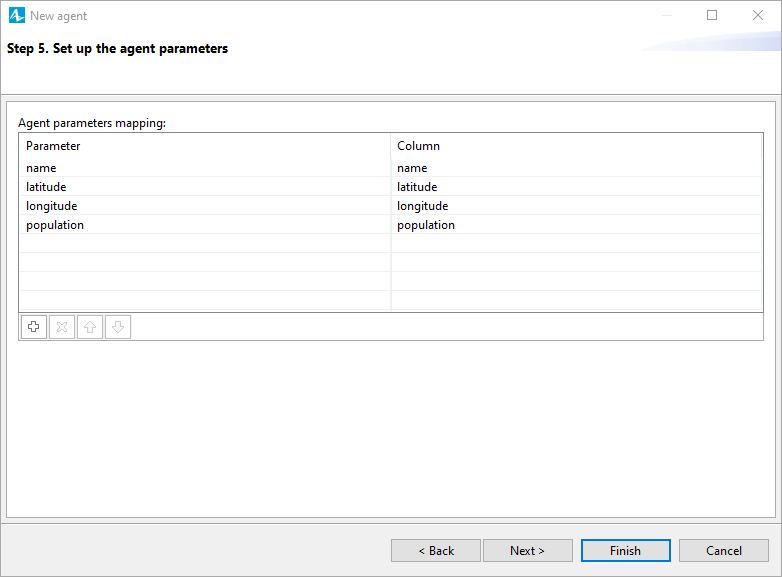Image resolution: width=782 pixels, height=577 pixels.
Task: Maximize the New agent window
Action: coord(712,15)
